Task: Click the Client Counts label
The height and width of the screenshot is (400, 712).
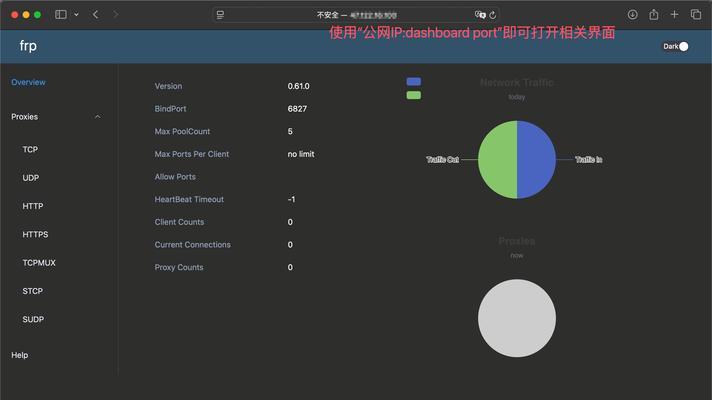Action: pyautogui.click(x=179, y=222)
